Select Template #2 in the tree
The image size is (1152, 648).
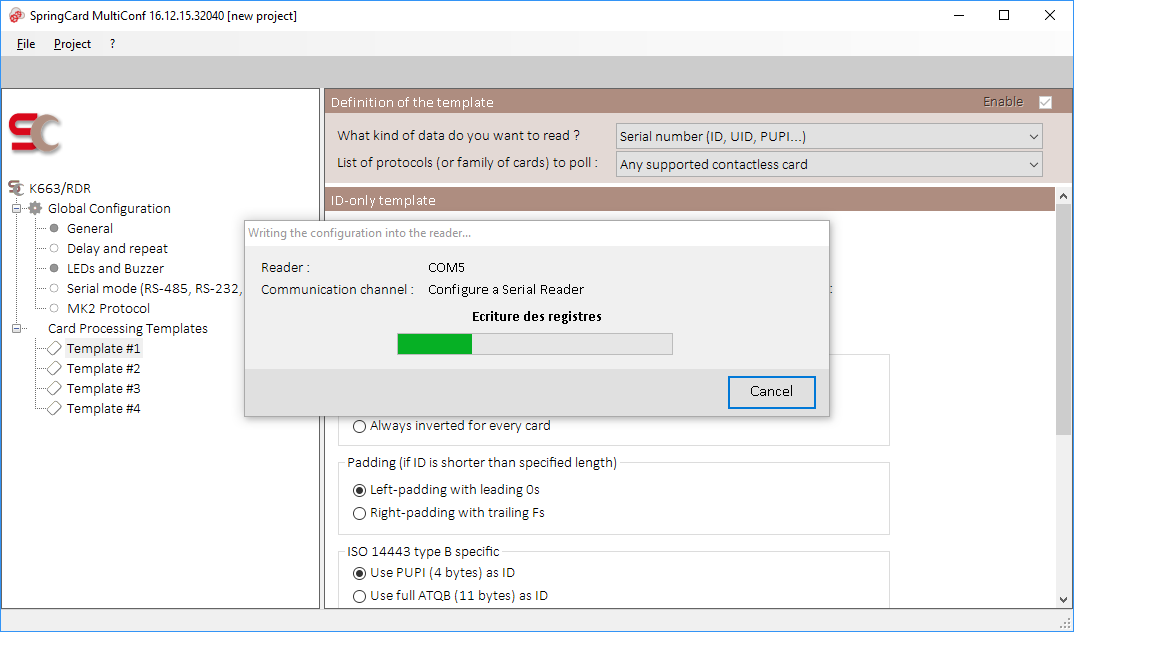[103, 368]
